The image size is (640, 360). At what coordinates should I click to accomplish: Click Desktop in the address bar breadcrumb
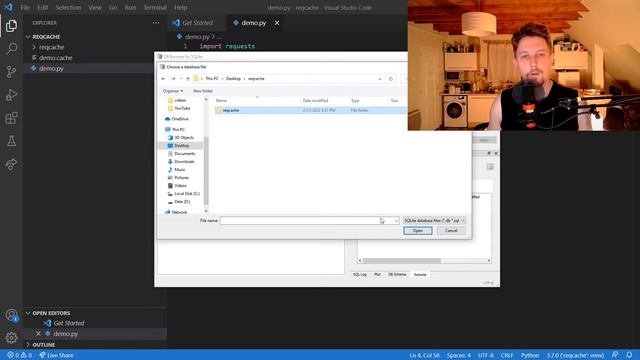(x=233, y=78)
